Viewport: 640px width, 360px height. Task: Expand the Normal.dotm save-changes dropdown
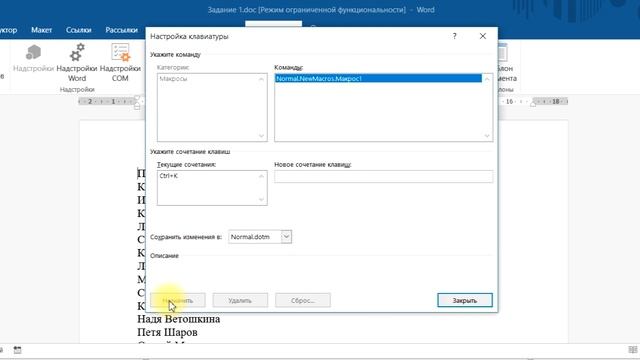coord(286,237)
